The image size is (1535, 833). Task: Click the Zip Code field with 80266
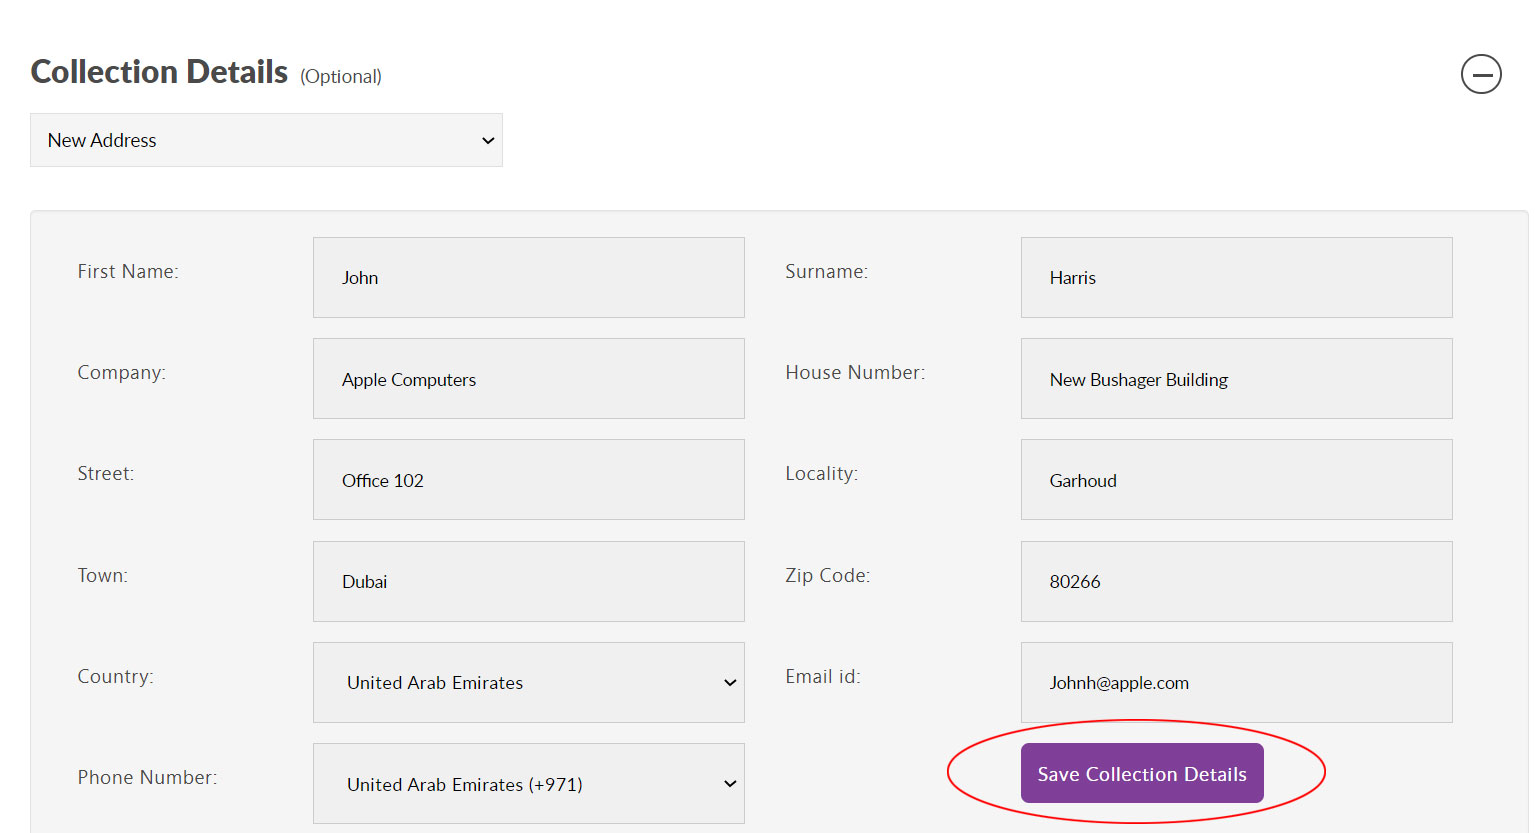[1236, 582]
